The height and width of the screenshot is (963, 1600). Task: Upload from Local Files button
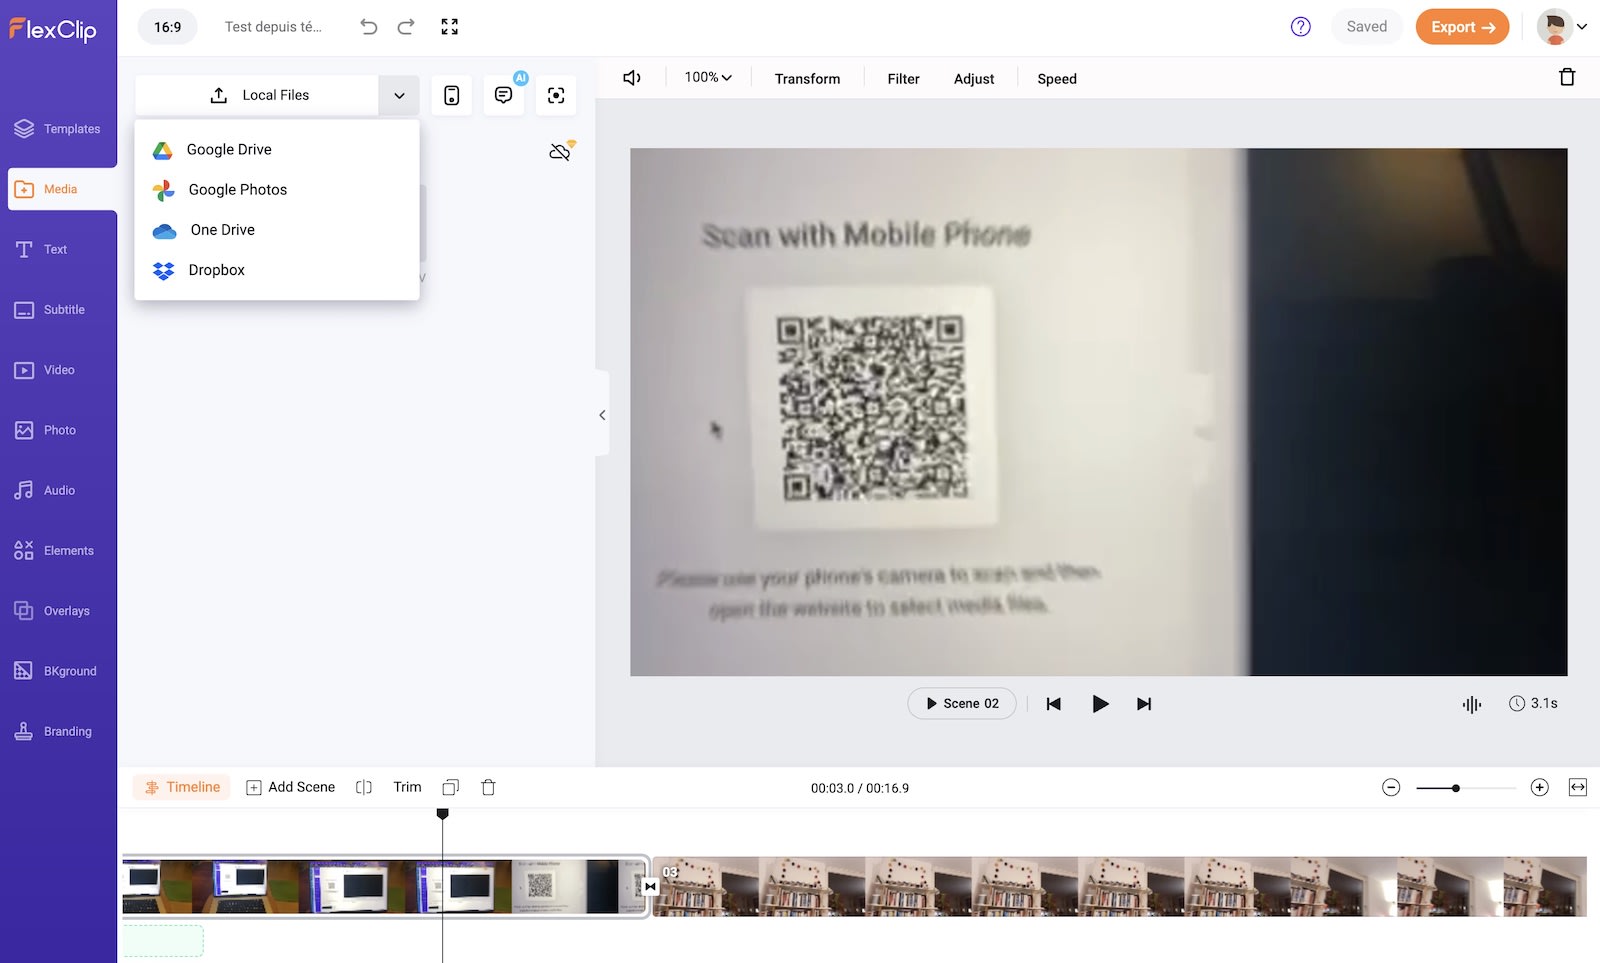pyautogui.click(x=257, y=95)
